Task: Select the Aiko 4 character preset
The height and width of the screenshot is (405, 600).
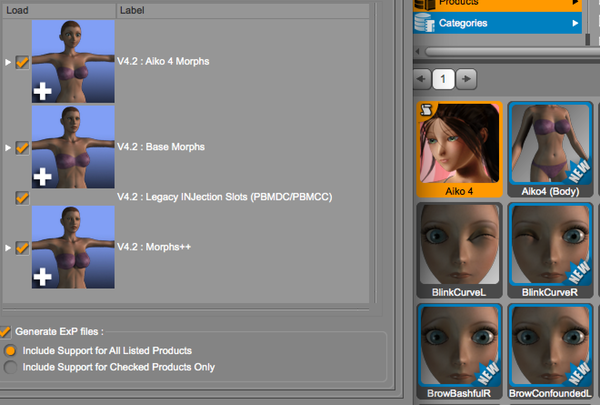Action: coord(459,149)
